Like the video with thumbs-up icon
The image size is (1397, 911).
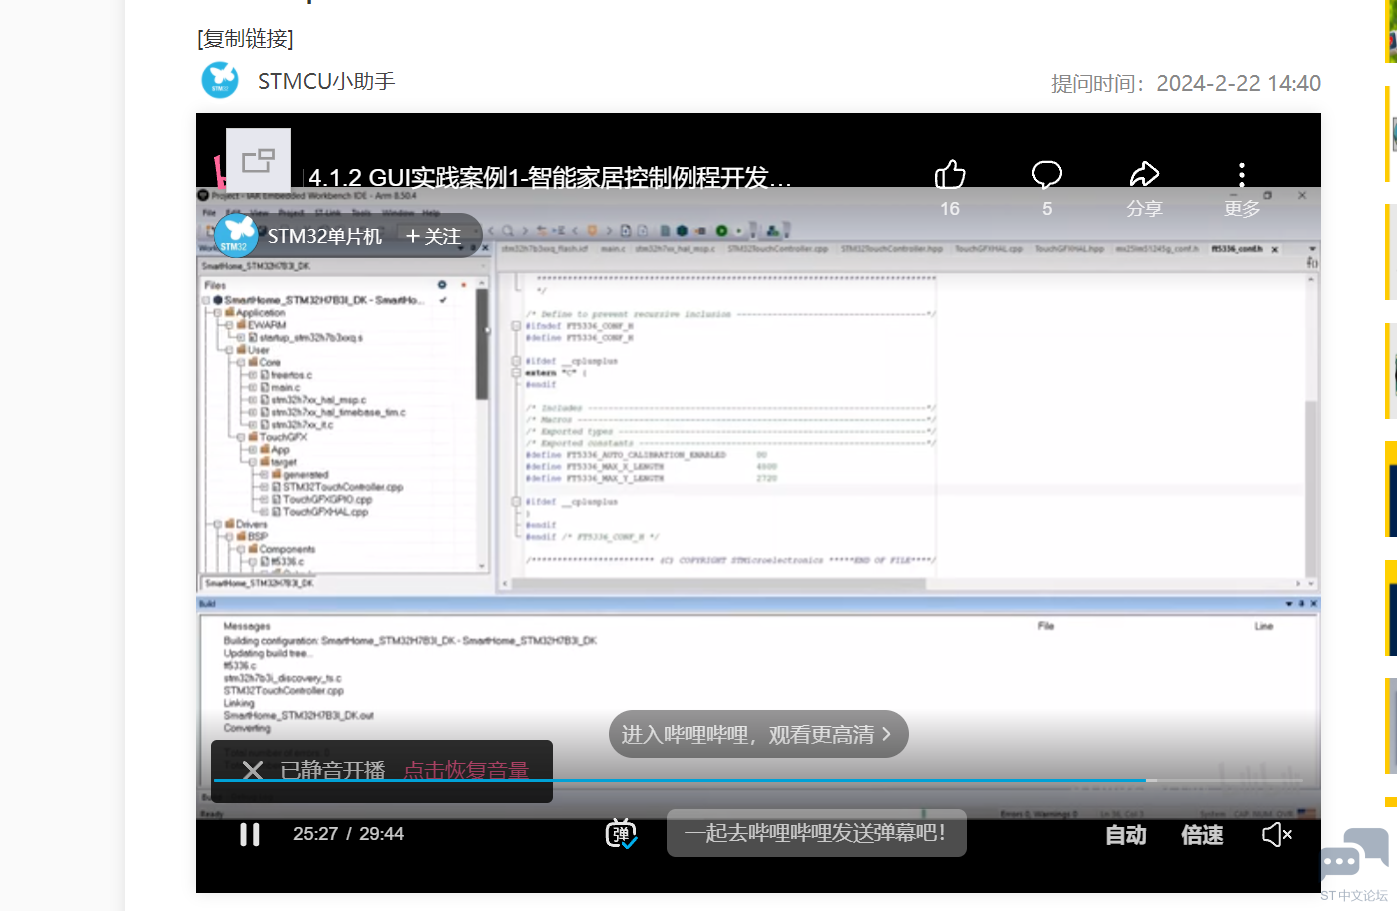pos(950,175)
